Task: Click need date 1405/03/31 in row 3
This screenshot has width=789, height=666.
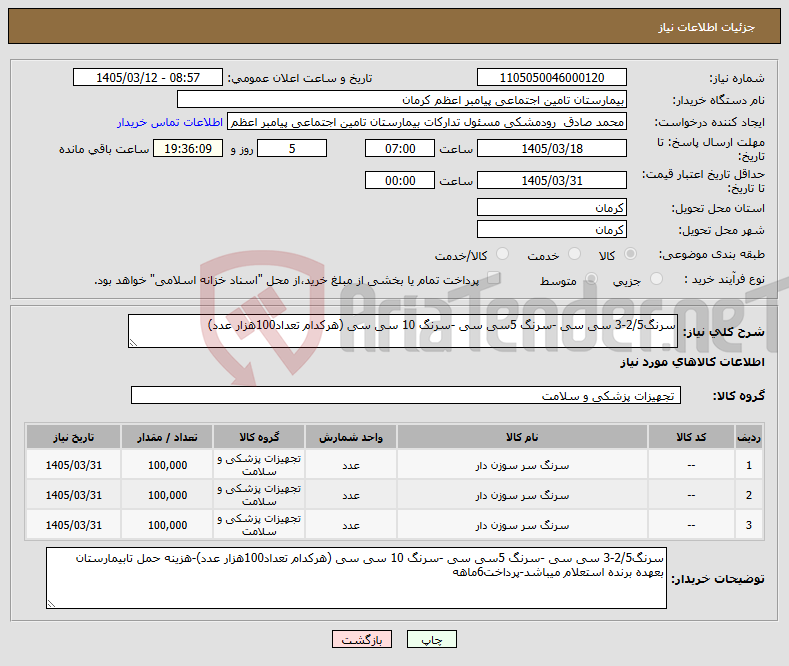Action: 73,525
